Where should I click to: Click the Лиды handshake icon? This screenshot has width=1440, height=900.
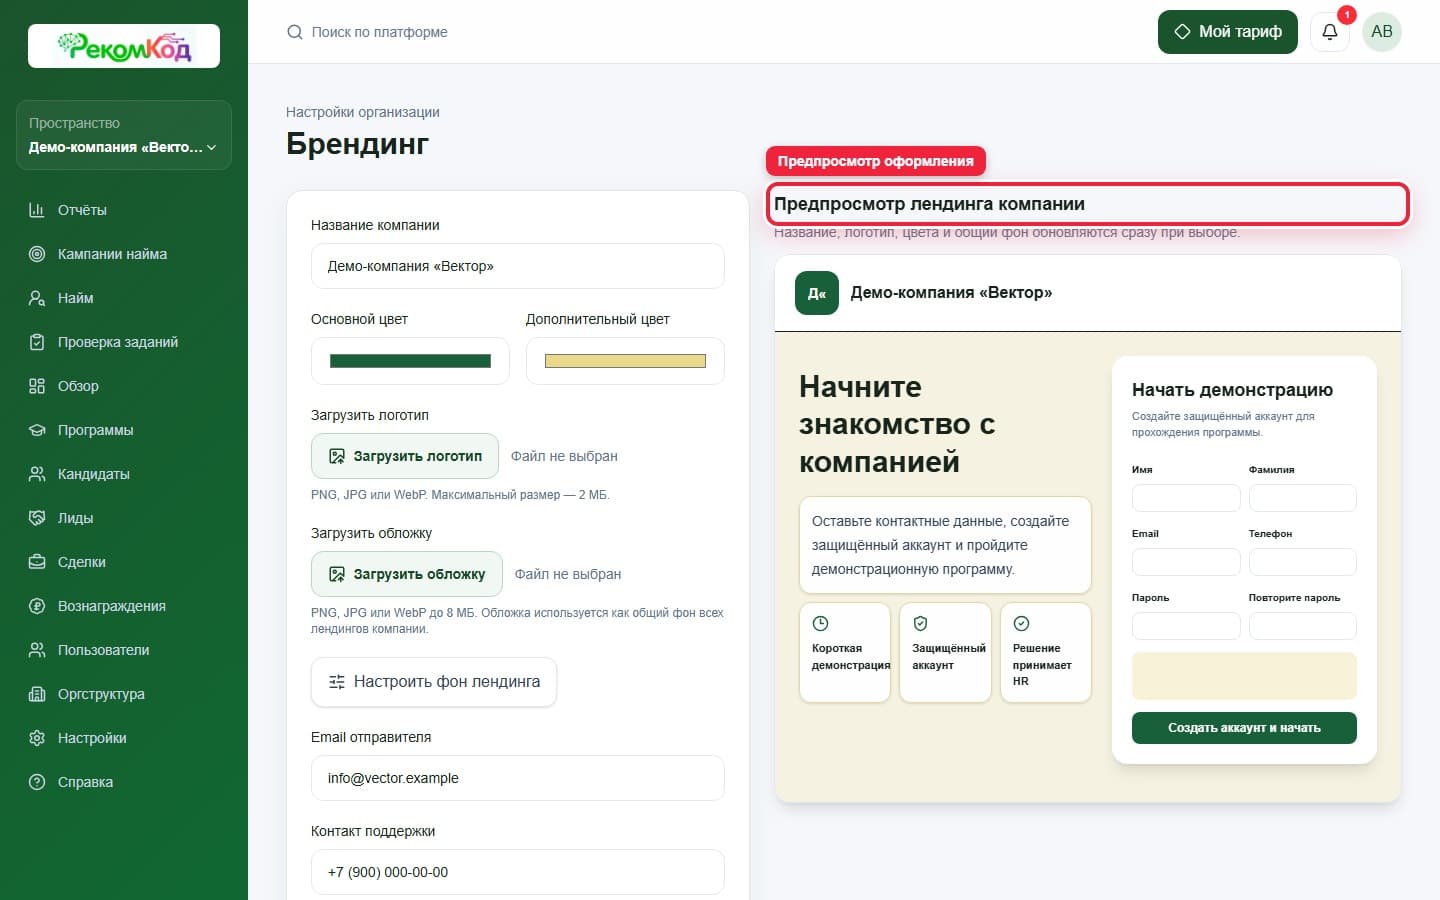[x=37, y=518]
